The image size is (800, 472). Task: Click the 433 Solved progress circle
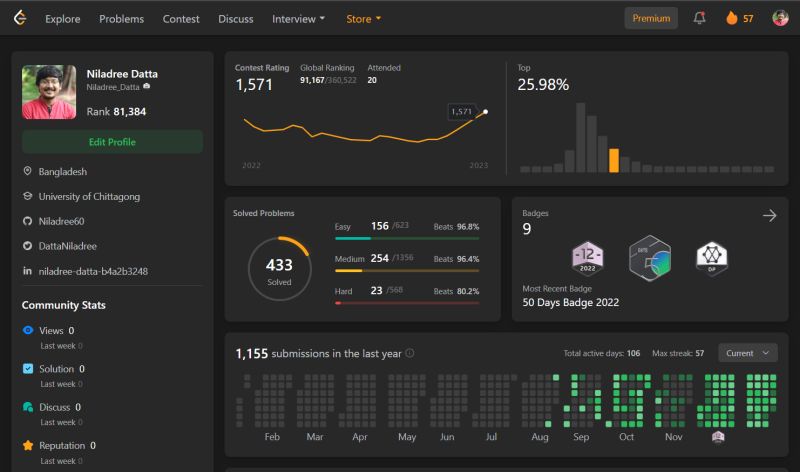[x=279, y=268]
